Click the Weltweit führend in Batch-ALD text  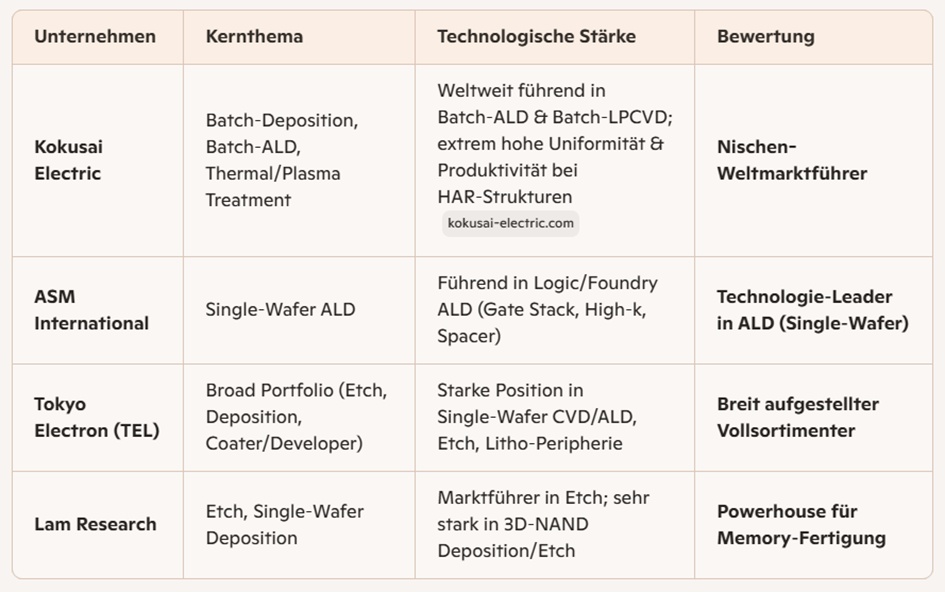(x=550, y=143)
